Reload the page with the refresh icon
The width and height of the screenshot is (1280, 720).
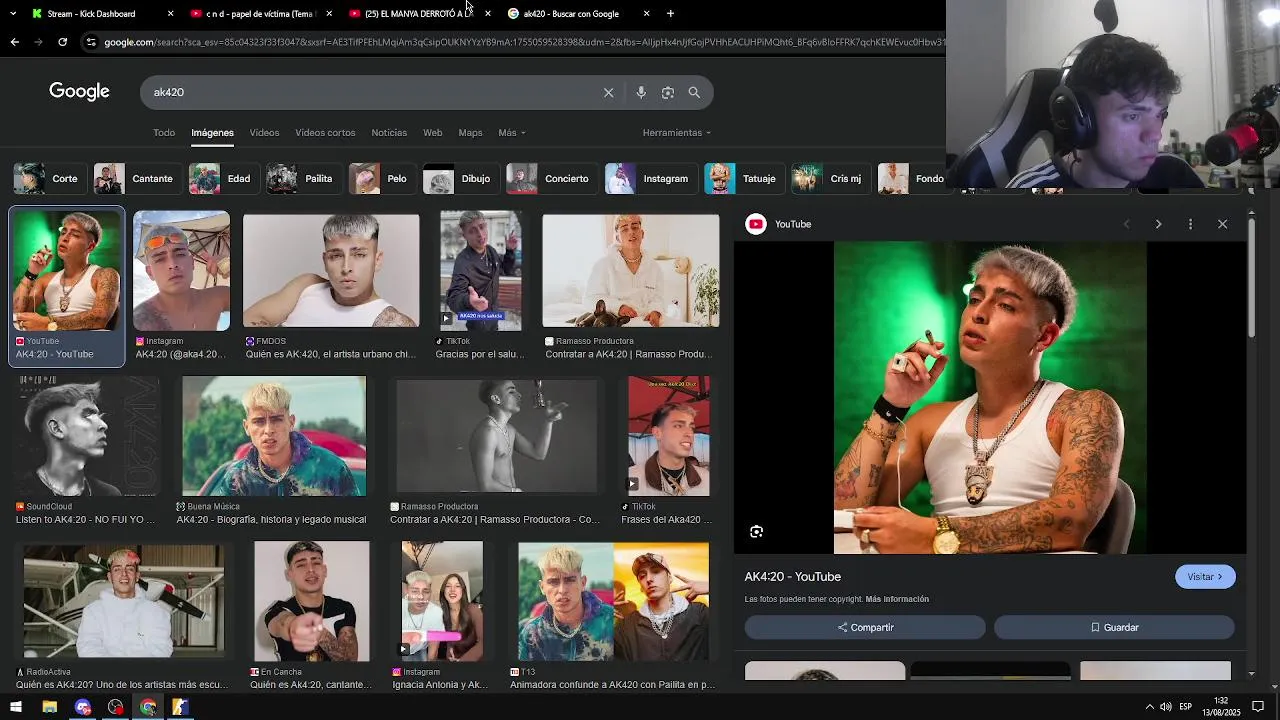coord(62,42)
